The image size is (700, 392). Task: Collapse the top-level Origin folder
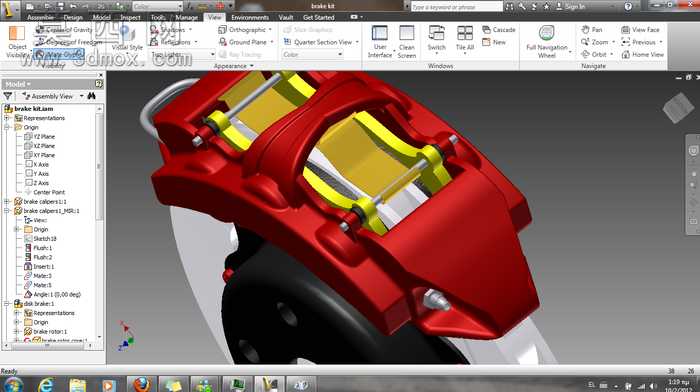pos(7,127)
